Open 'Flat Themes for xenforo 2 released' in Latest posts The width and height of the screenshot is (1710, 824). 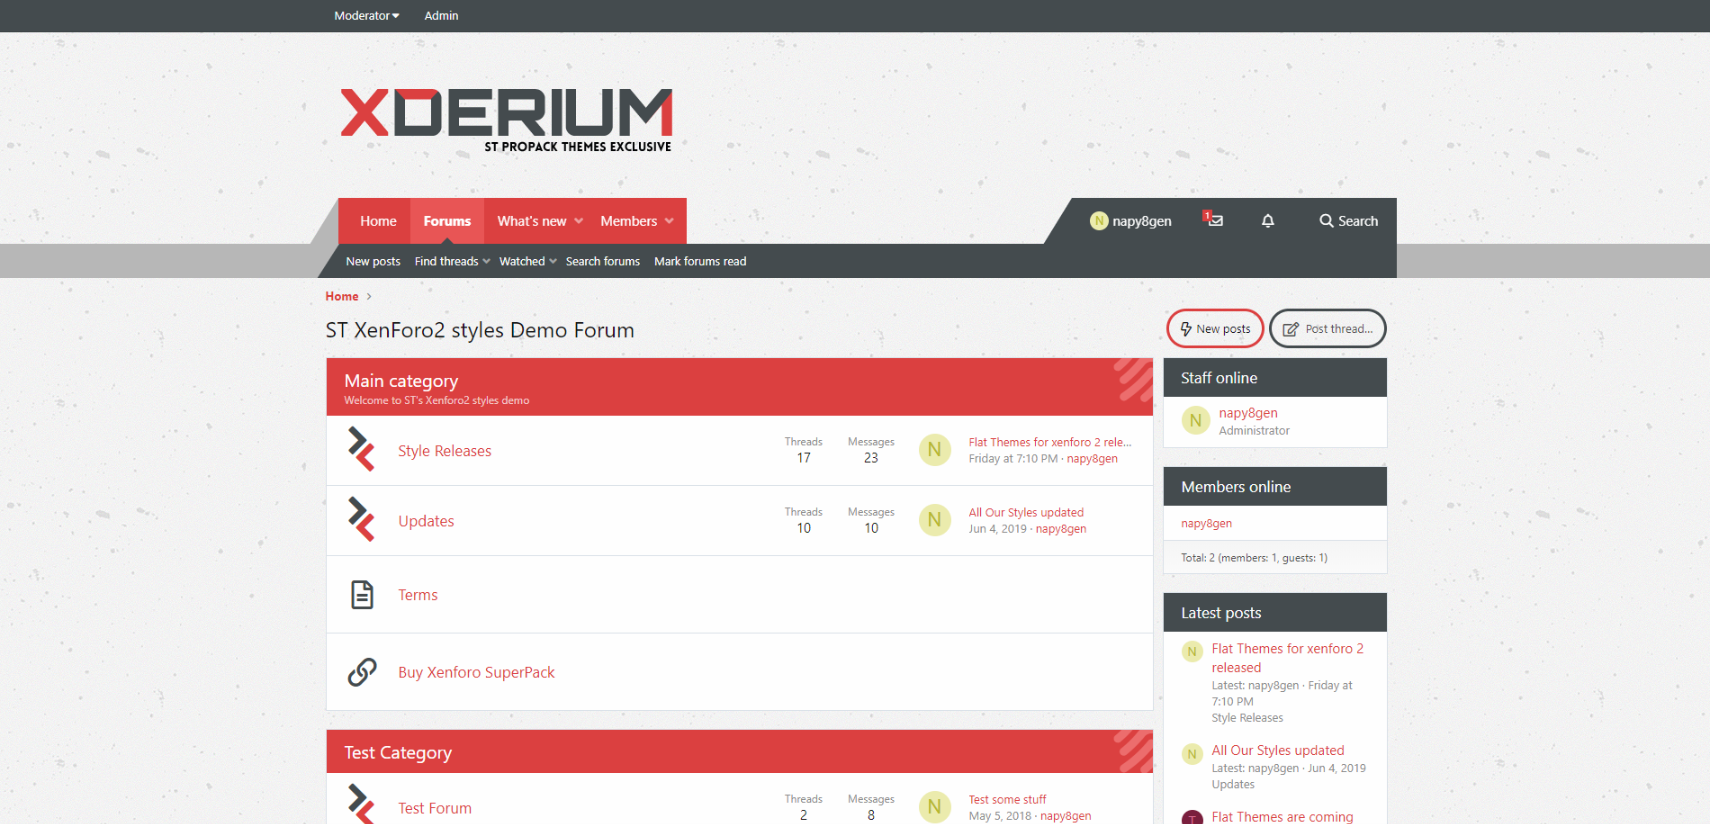pyautogui.click(x=1287, y=658)
